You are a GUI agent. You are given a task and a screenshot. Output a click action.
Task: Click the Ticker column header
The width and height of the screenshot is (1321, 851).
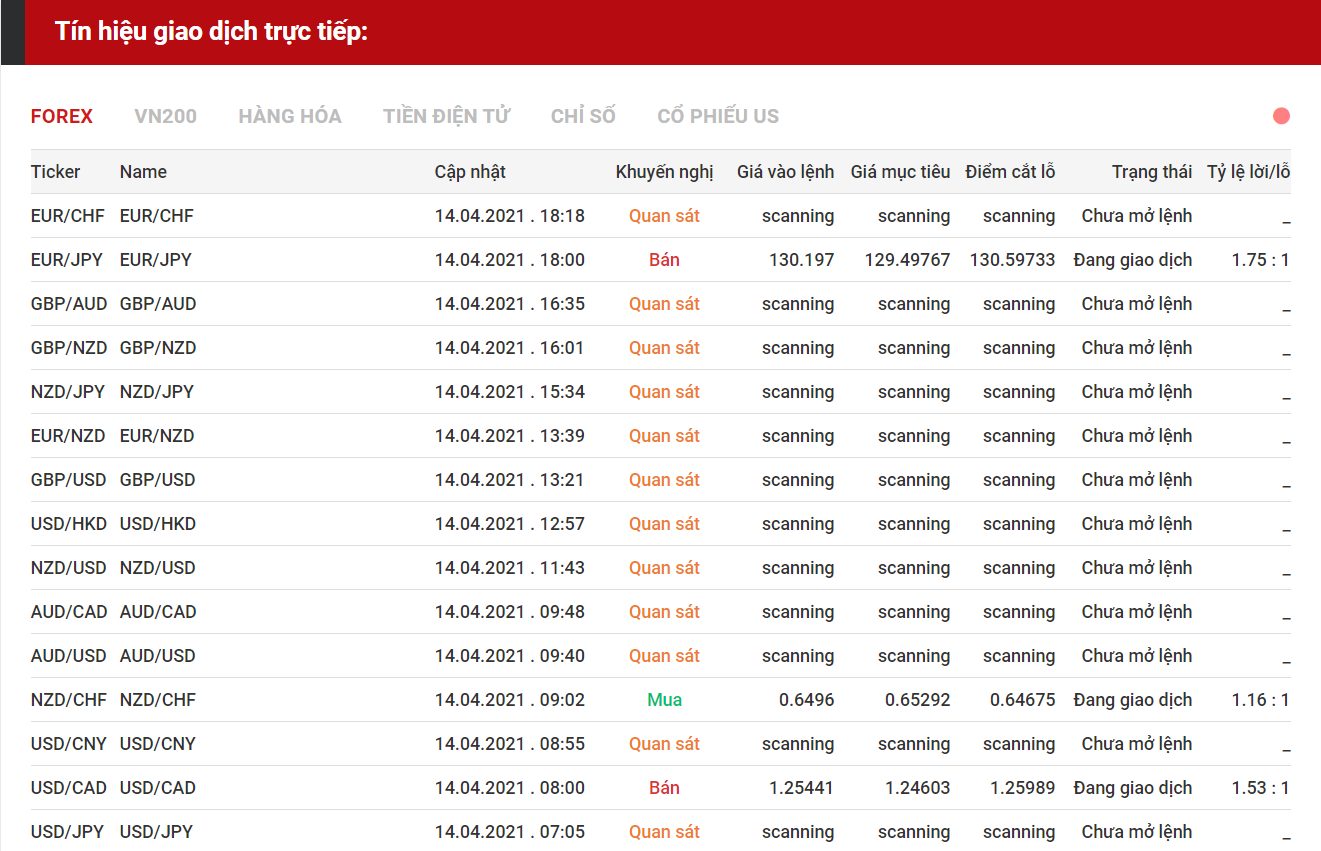[56, 172]
